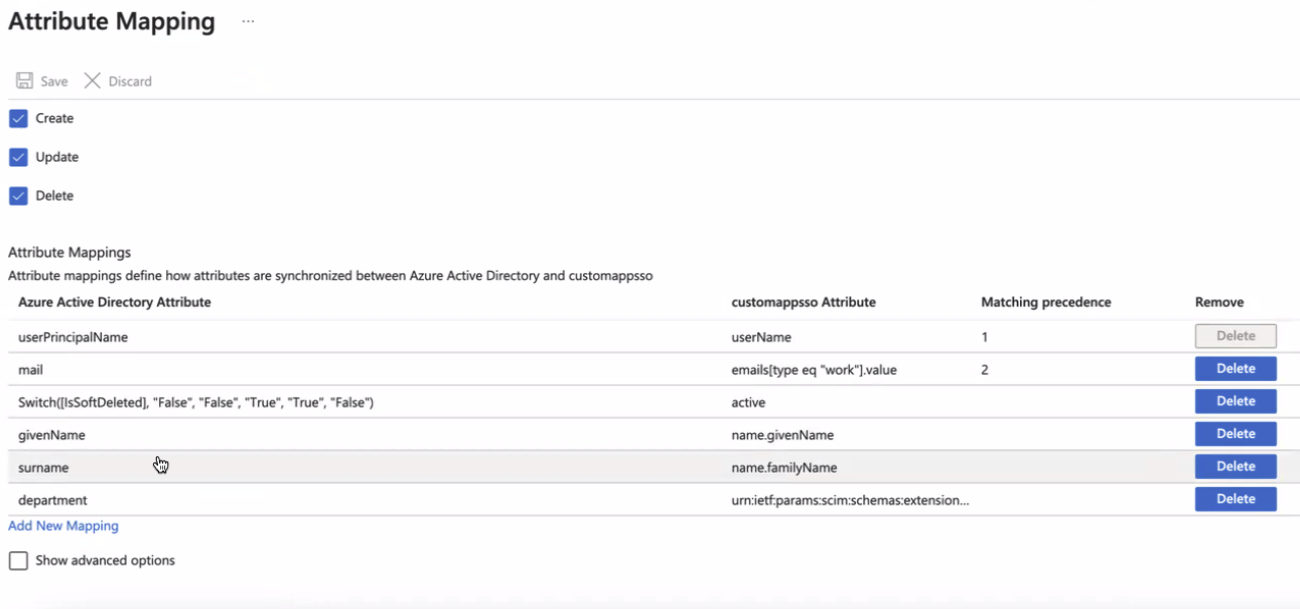Image resolution: width=1300 pixels, height=609 pixels.
Task: Click matching precedence value 1
Action: tap(985, 337)
